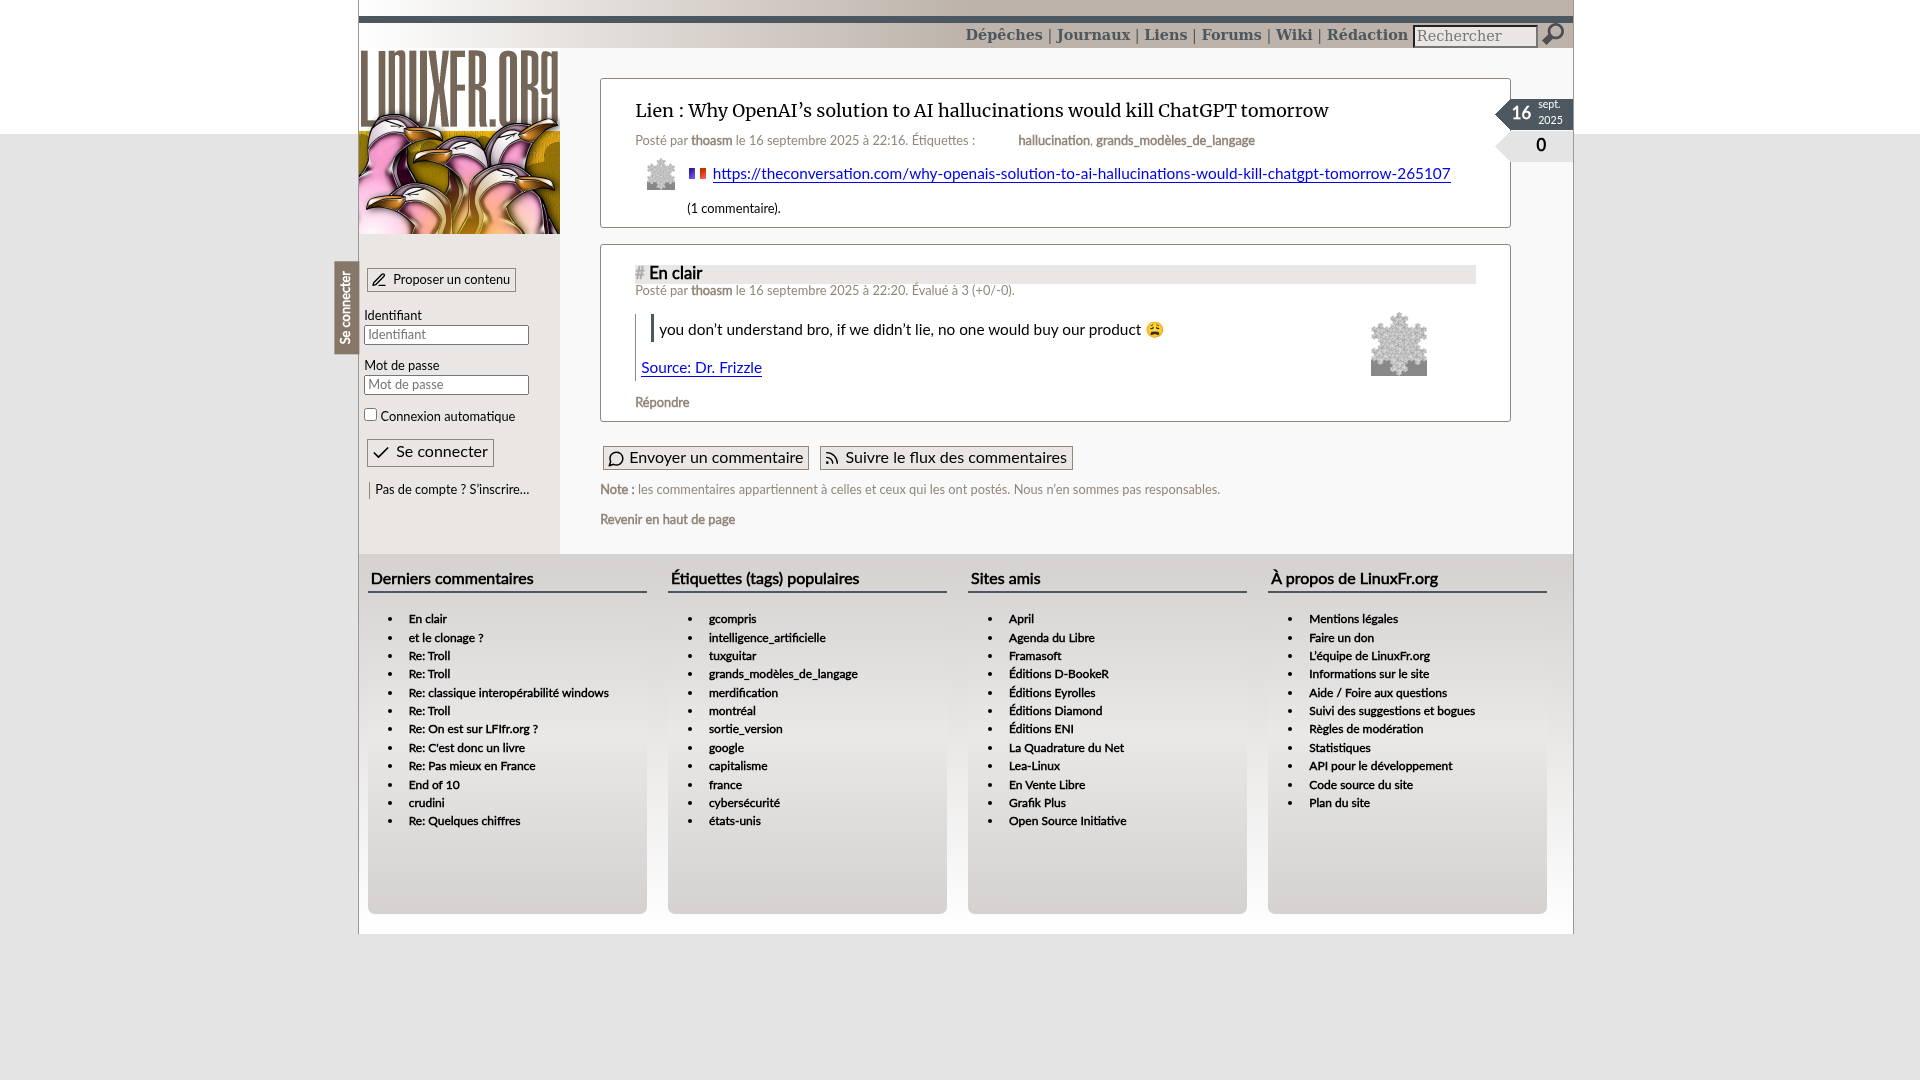The height and width of the screenshot is (1080, 1920).
Task: Open 'Re: On est sur LFIfr.org ?' comment
Action: (473, 730)
